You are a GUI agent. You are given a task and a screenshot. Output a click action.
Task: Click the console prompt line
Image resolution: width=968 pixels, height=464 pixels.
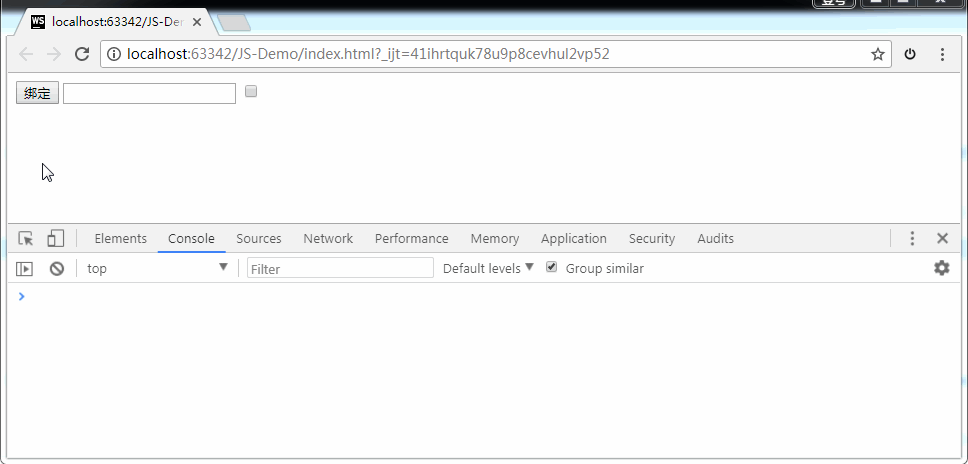coord(484,297)
